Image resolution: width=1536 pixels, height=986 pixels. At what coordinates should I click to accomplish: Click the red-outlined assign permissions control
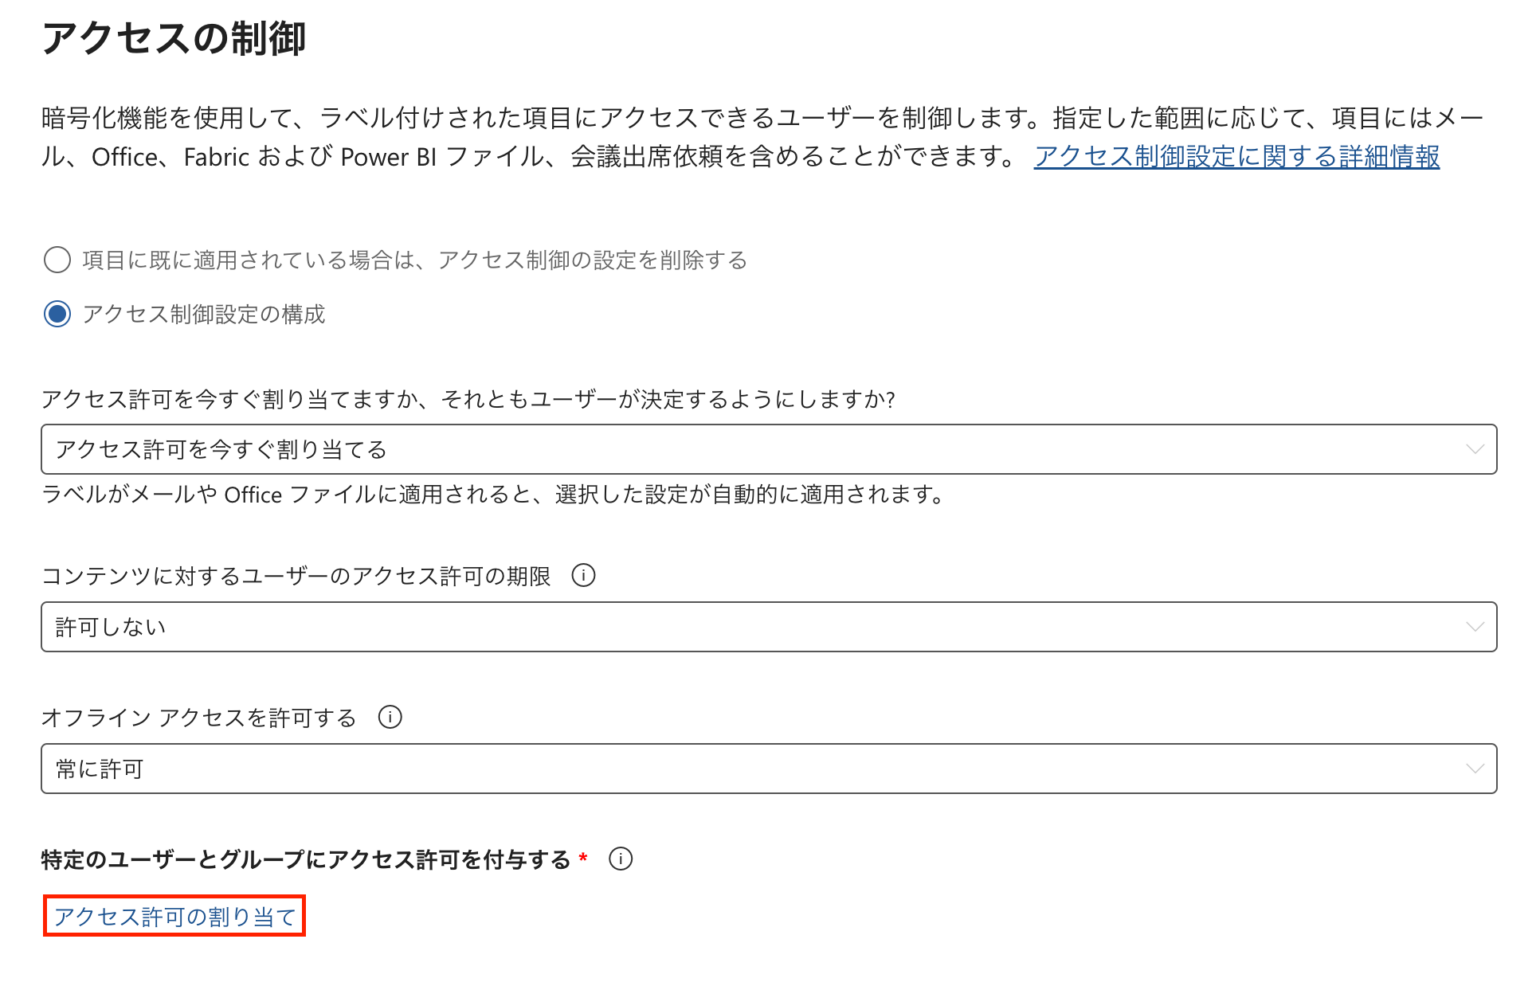174,913
